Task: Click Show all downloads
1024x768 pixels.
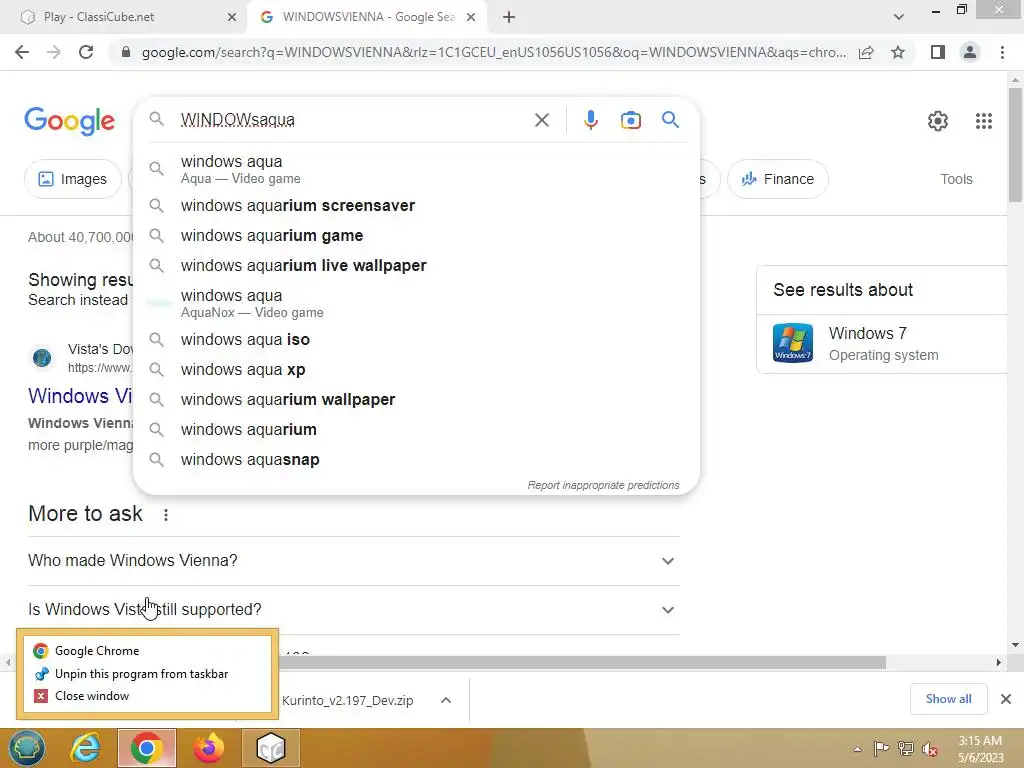Action: coord(948,699)
